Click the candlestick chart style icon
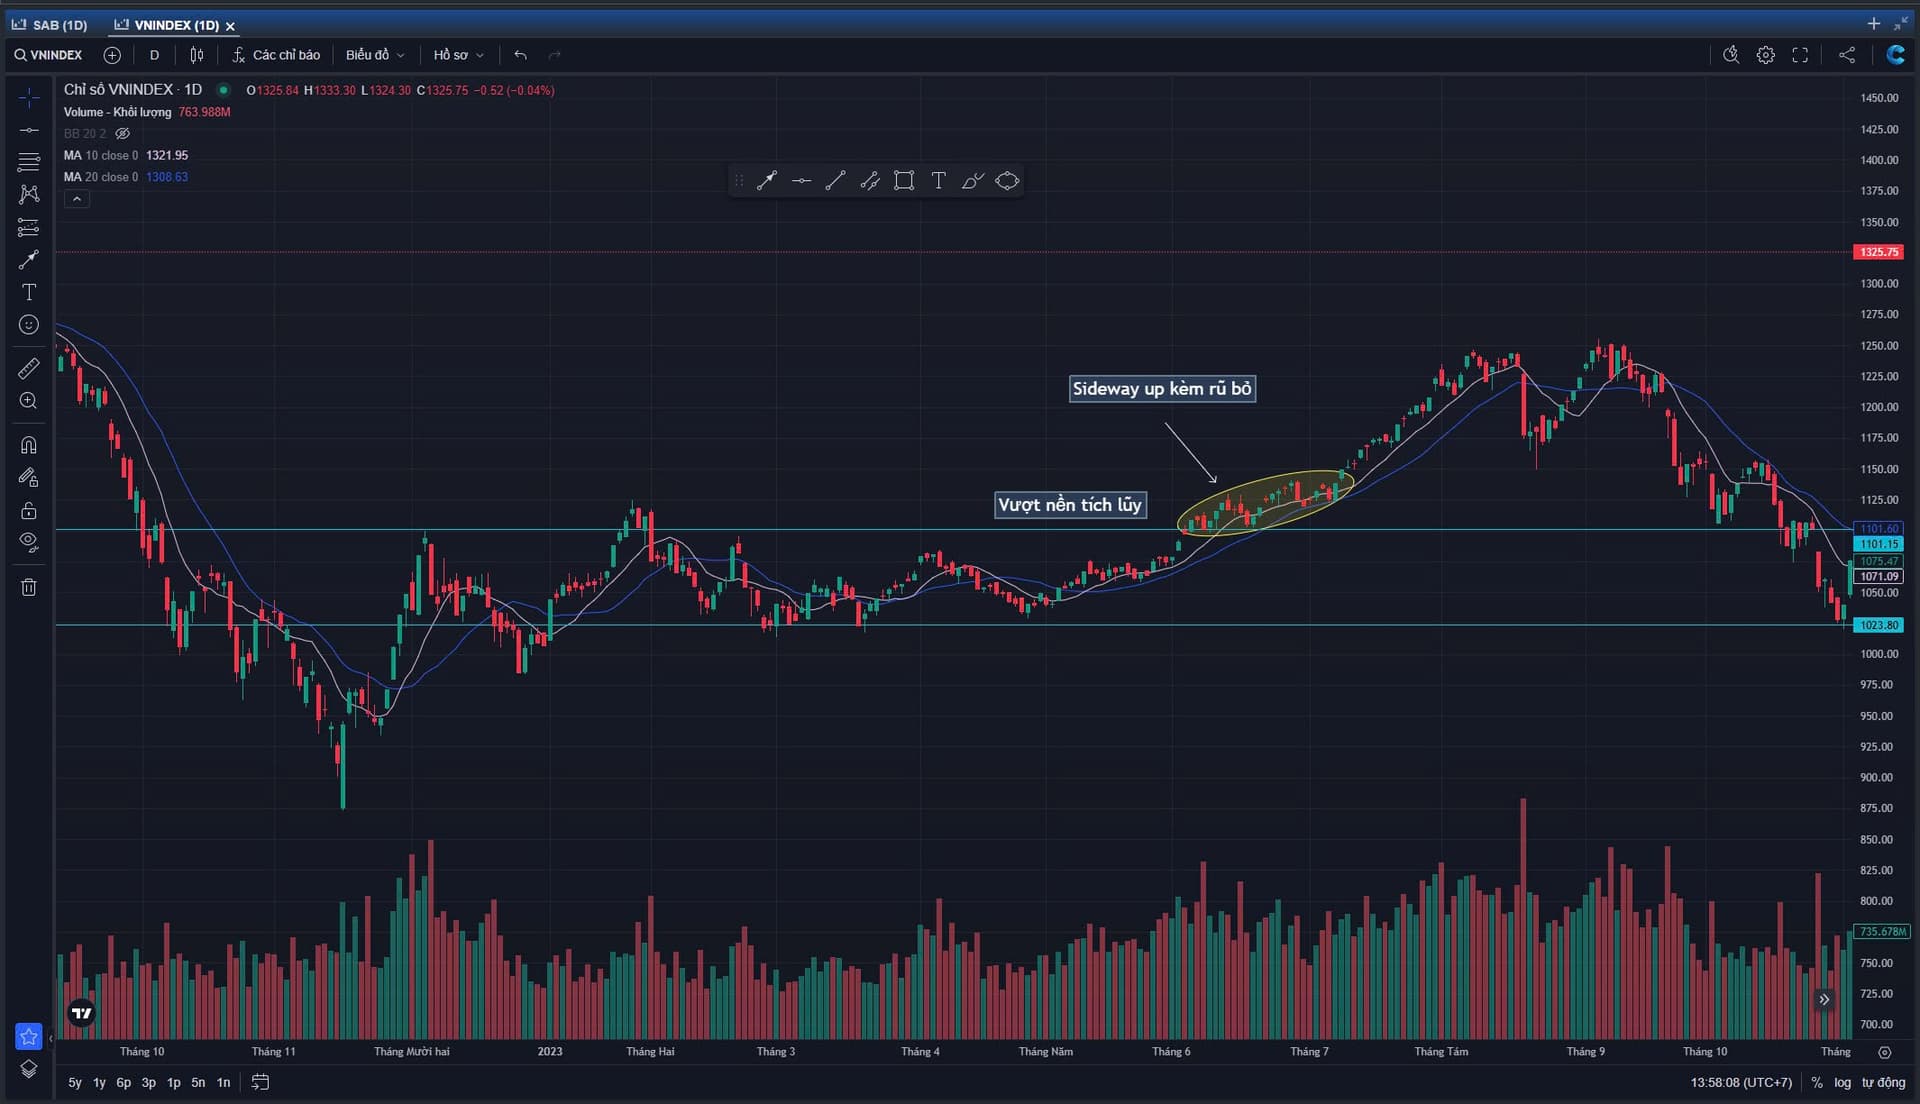 tap(197, 55)
